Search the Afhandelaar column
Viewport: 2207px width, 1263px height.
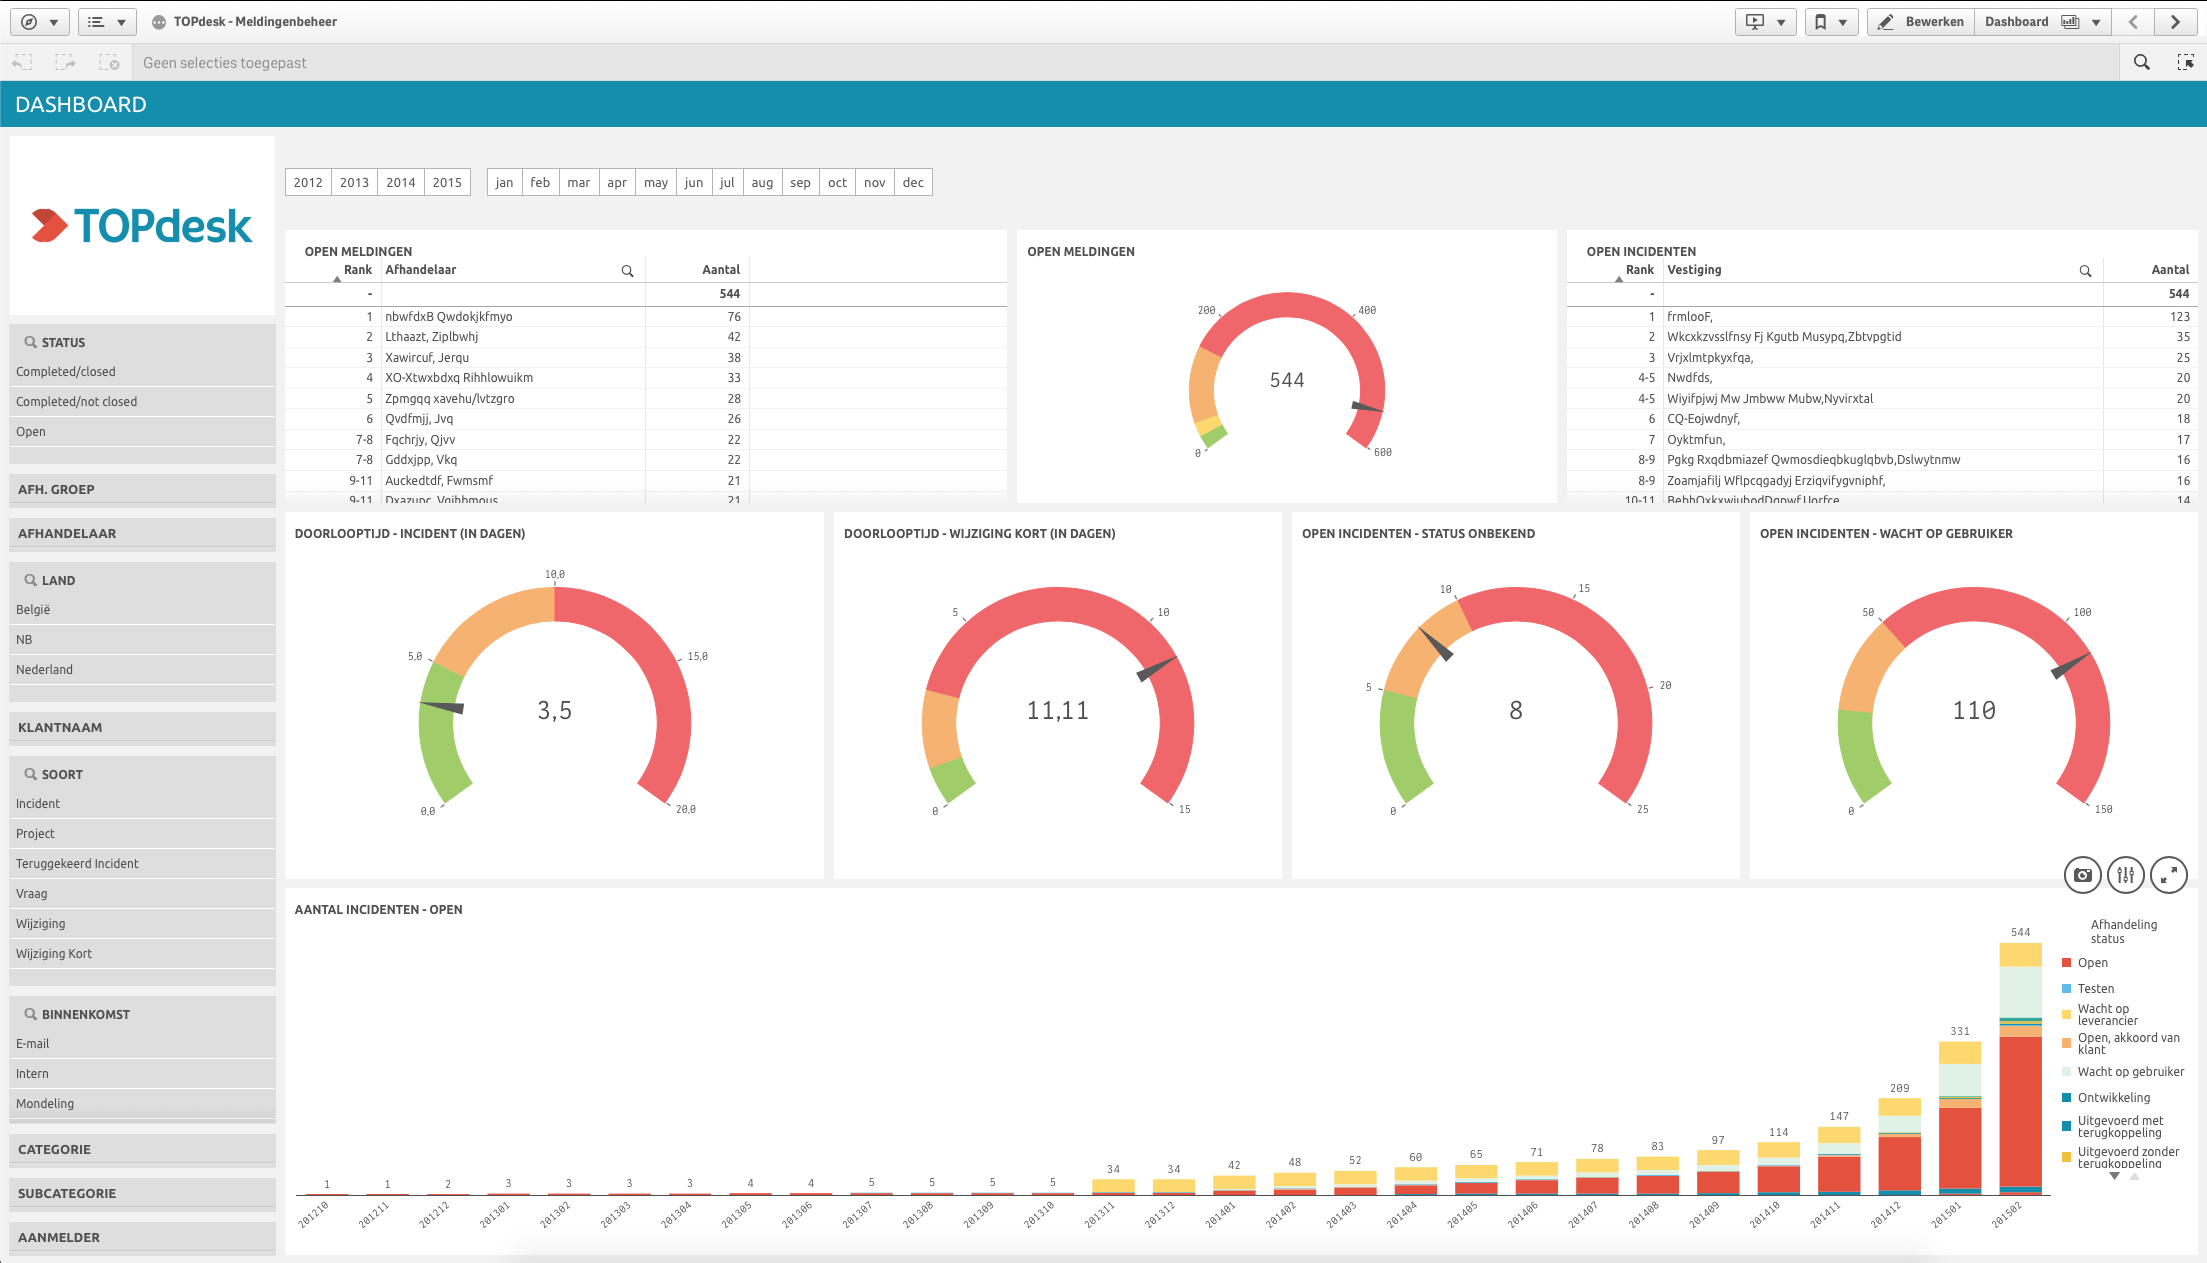(x=628, y=271)
